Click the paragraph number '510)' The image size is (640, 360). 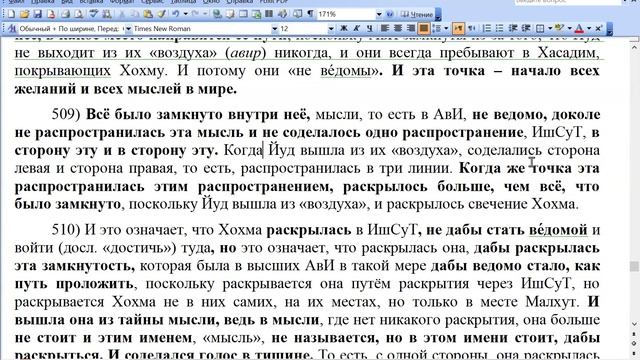(66, 230)
